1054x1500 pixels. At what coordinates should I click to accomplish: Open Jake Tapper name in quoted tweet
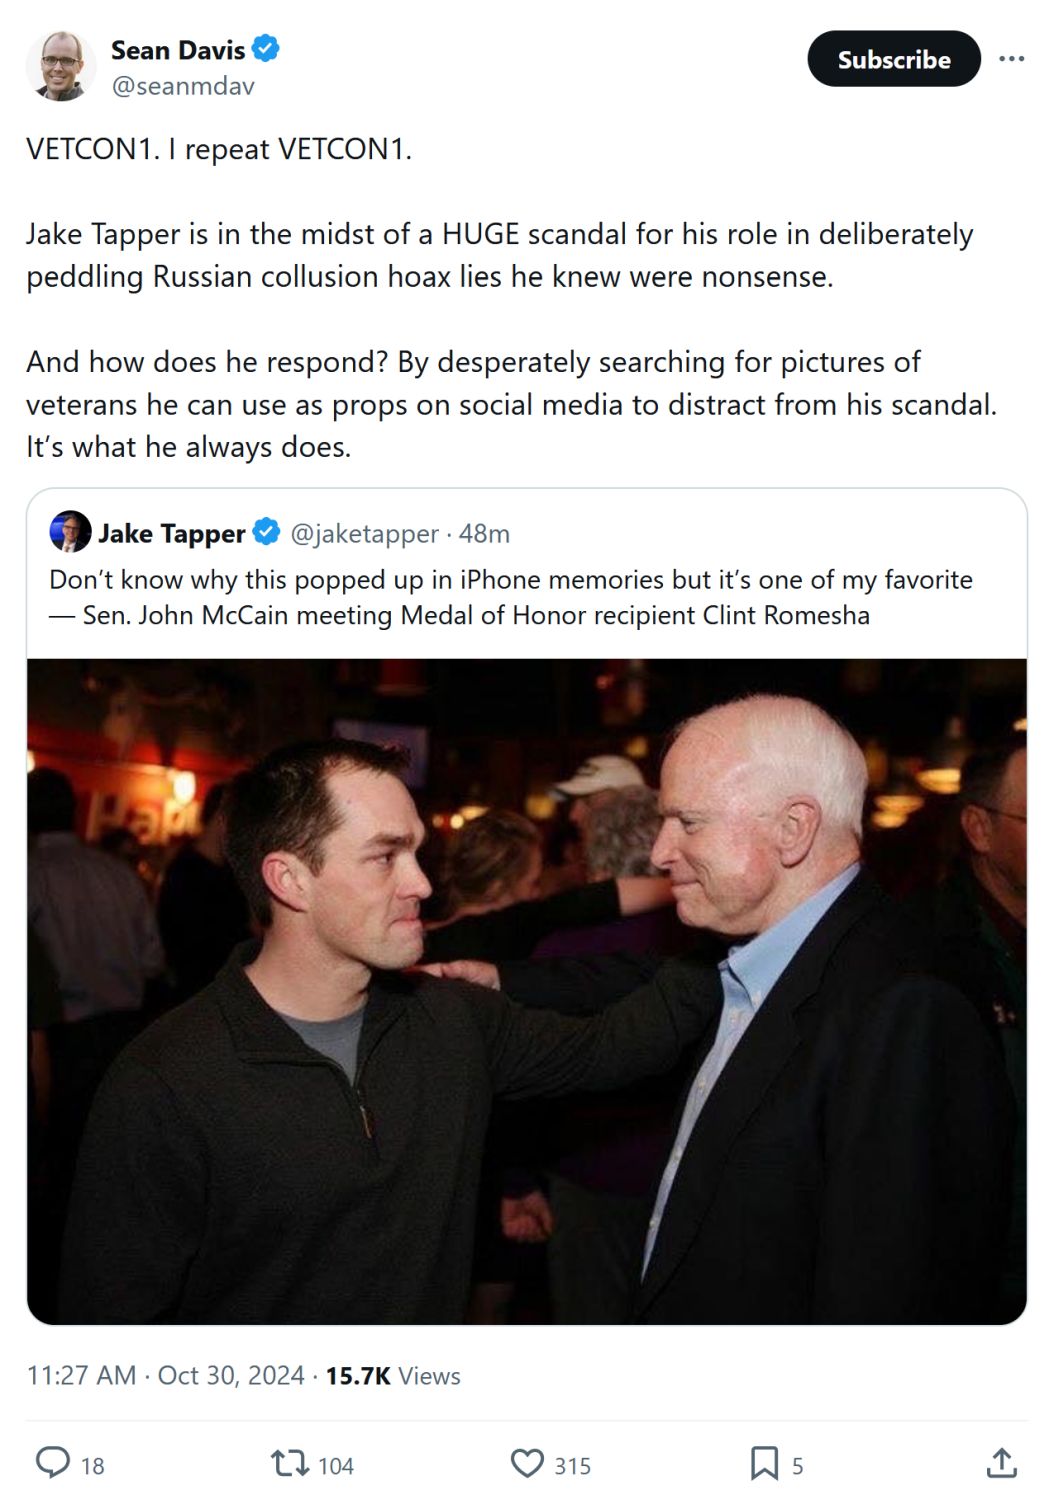pyautogui.click(x=172, y=534)
